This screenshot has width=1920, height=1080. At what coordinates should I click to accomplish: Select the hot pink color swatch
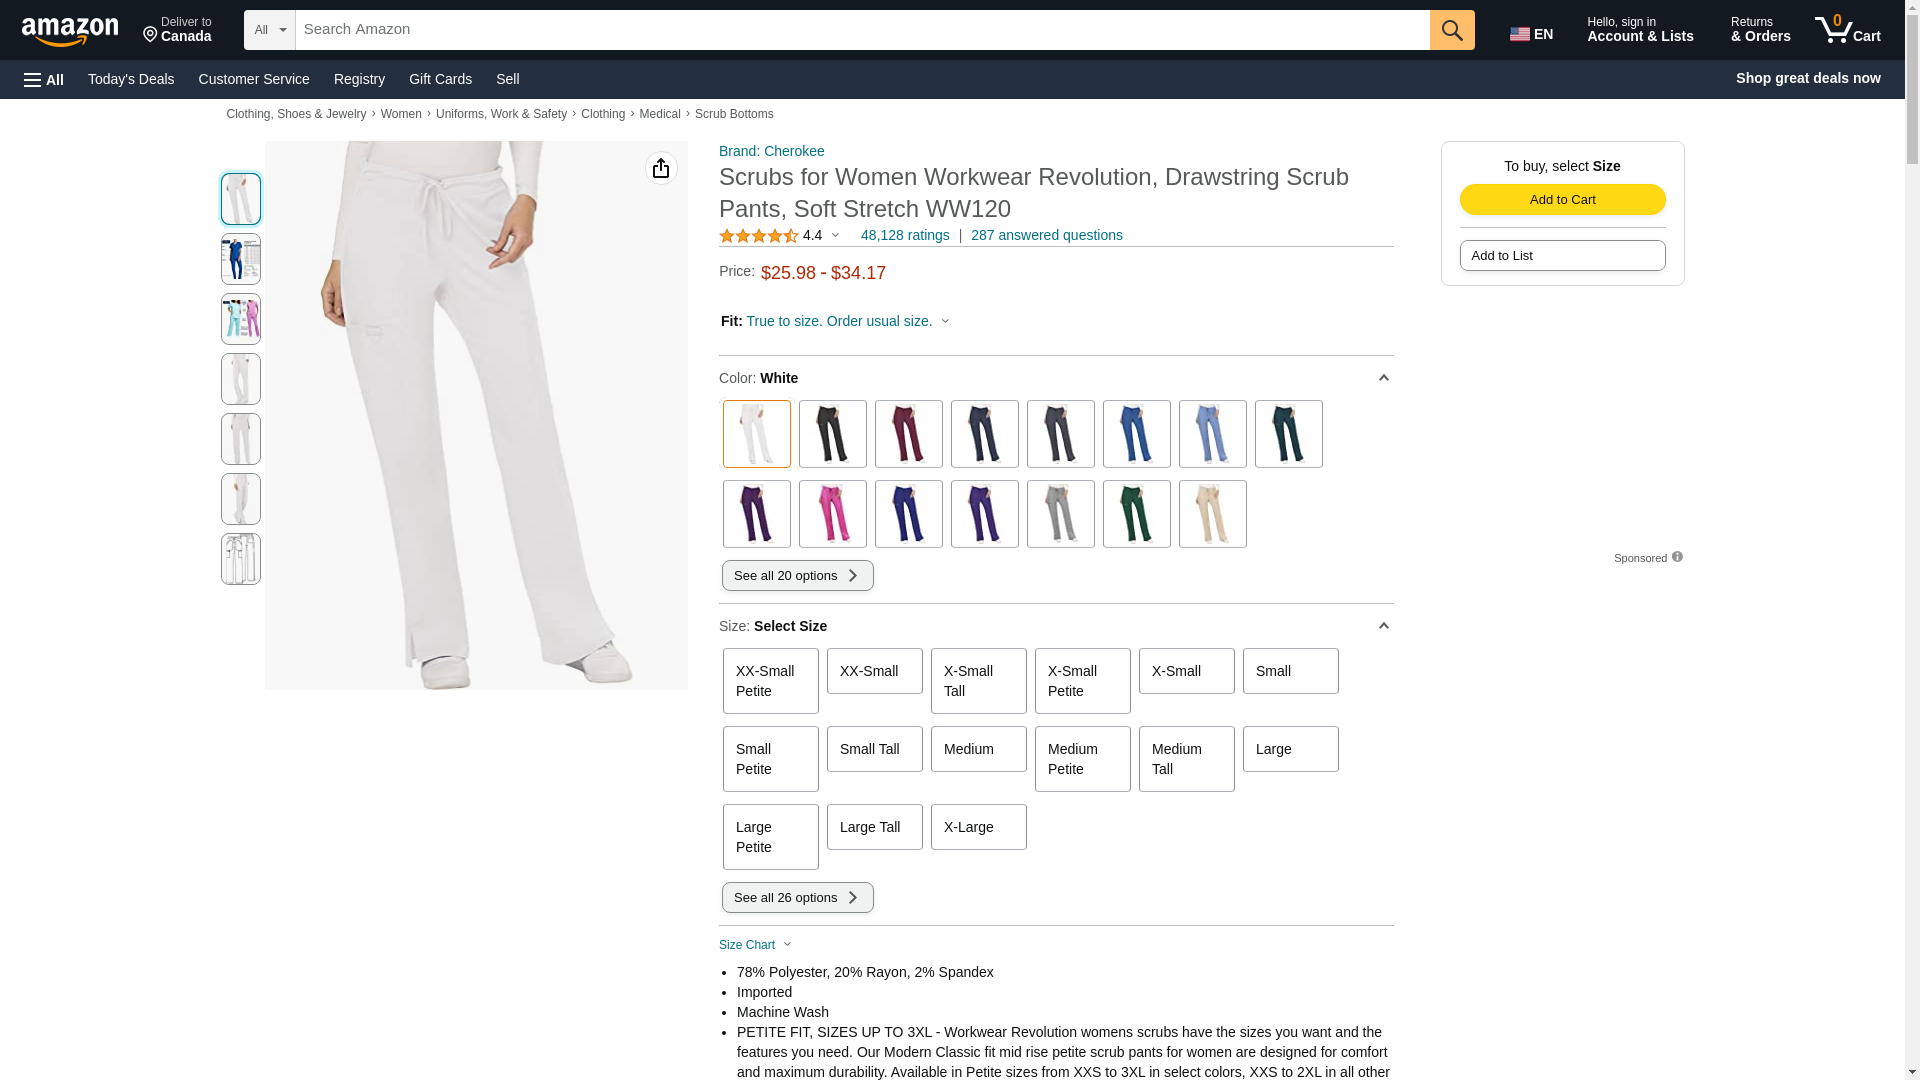pyautogui.click(x=832, y=514)
